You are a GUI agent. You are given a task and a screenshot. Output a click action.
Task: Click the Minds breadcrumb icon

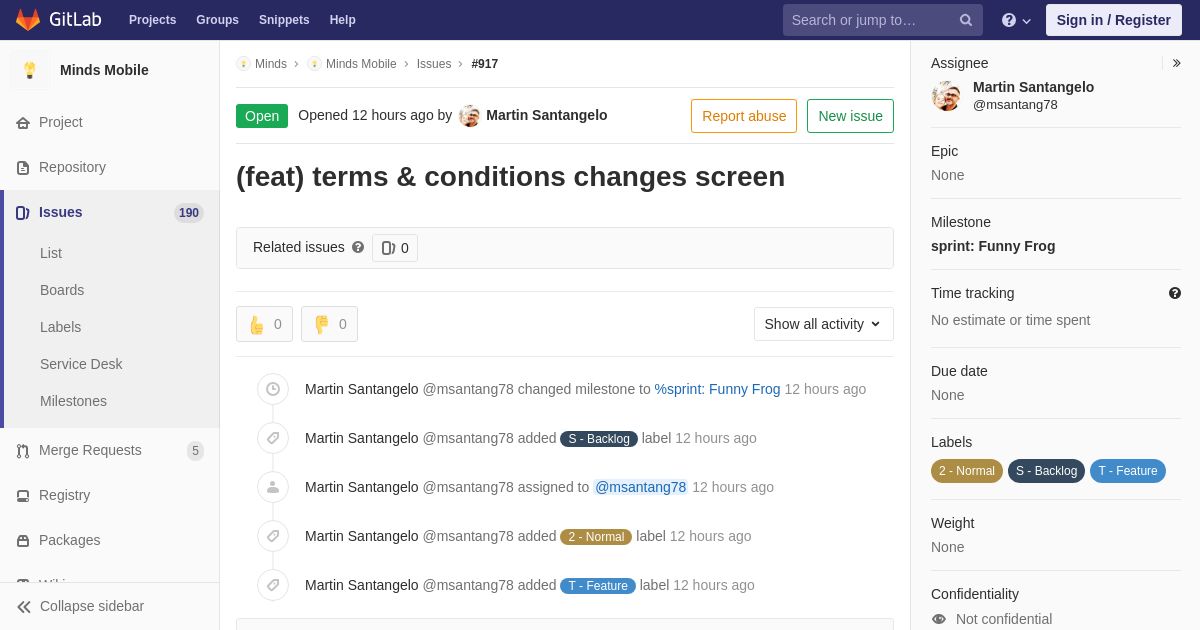(x=243, y=64)
